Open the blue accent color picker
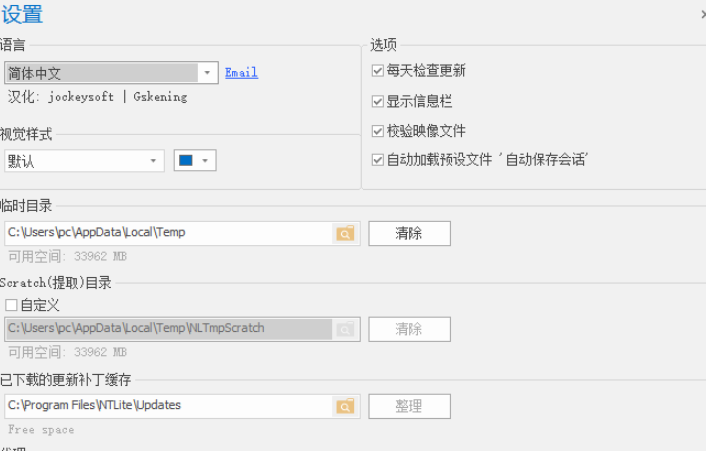 point(195,160)
